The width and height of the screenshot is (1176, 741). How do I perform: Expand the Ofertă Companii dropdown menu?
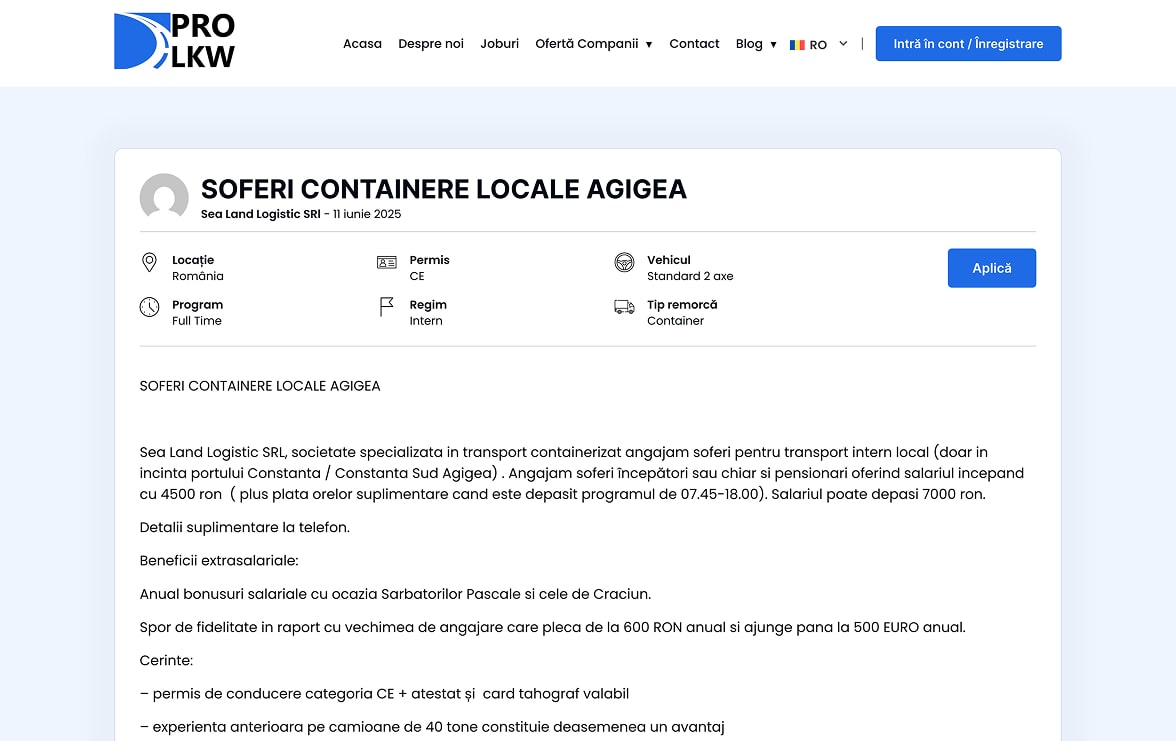pos(594,44)
